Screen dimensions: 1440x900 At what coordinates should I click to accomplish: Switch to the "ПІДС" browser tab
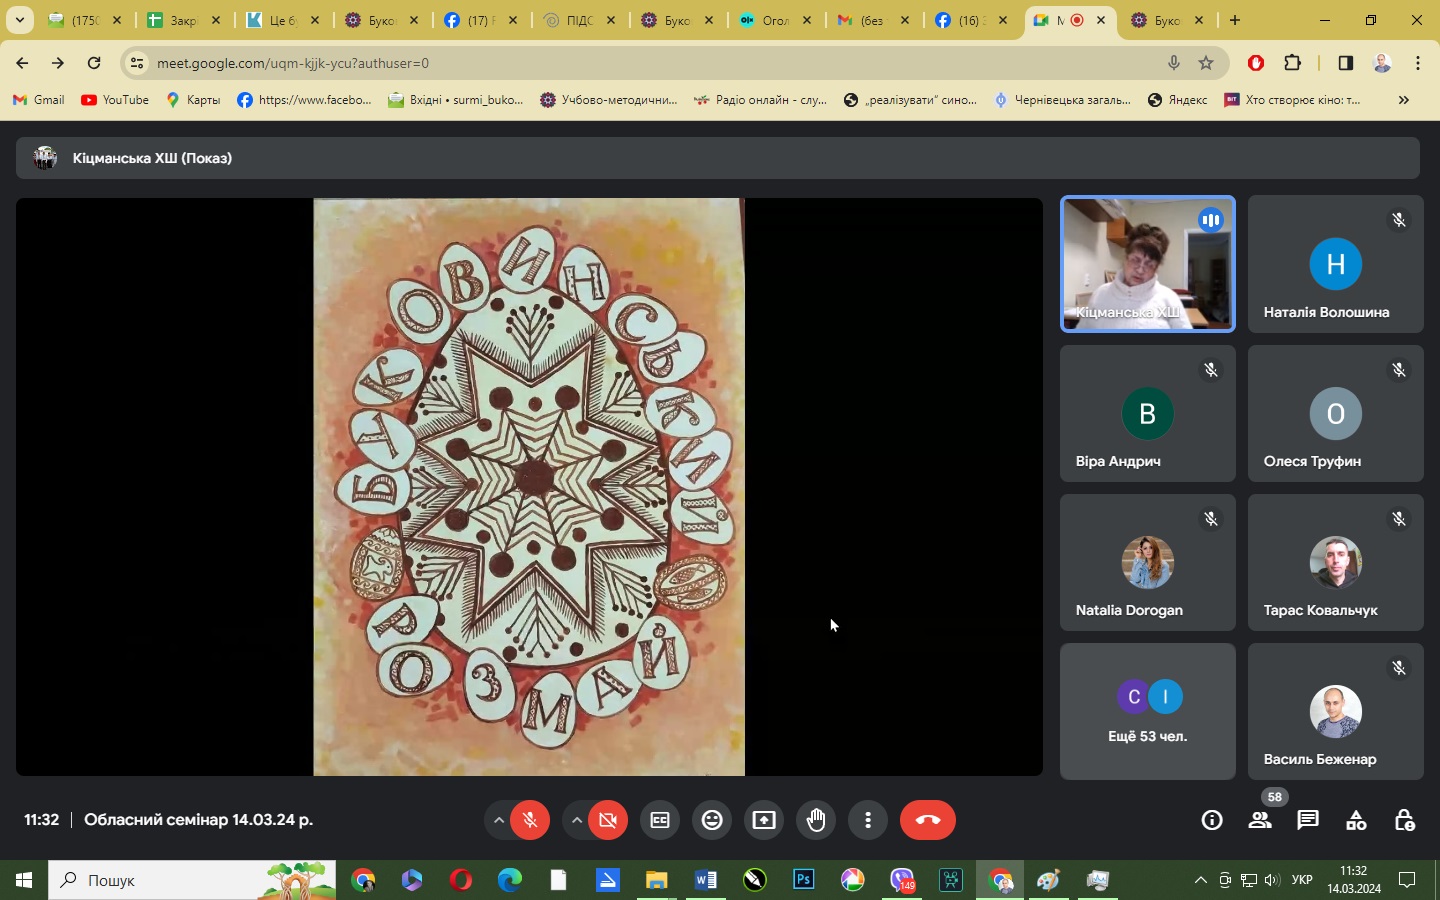(x=580, y=20)
